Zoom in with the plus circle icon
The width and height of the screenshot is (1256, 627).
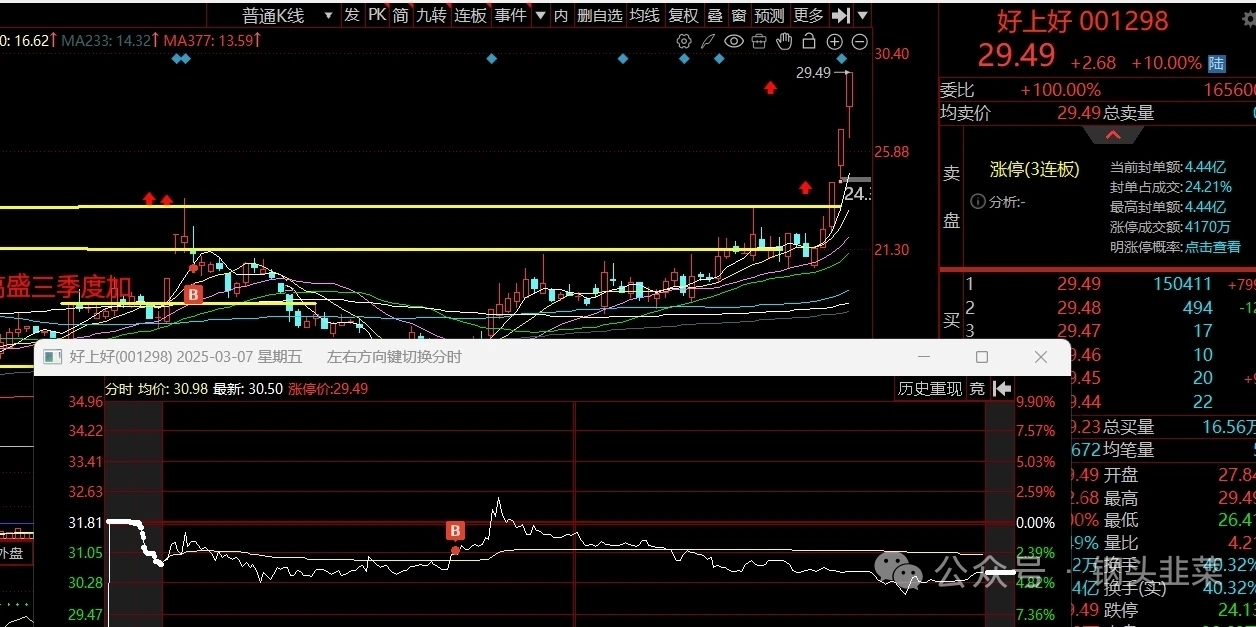[834, 41]
